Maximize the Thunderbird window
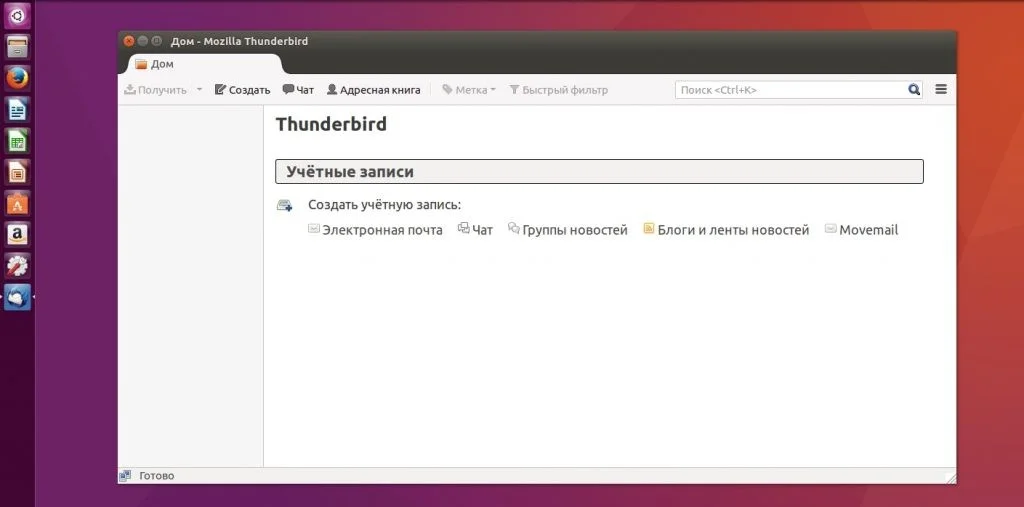 click(157, 41)
